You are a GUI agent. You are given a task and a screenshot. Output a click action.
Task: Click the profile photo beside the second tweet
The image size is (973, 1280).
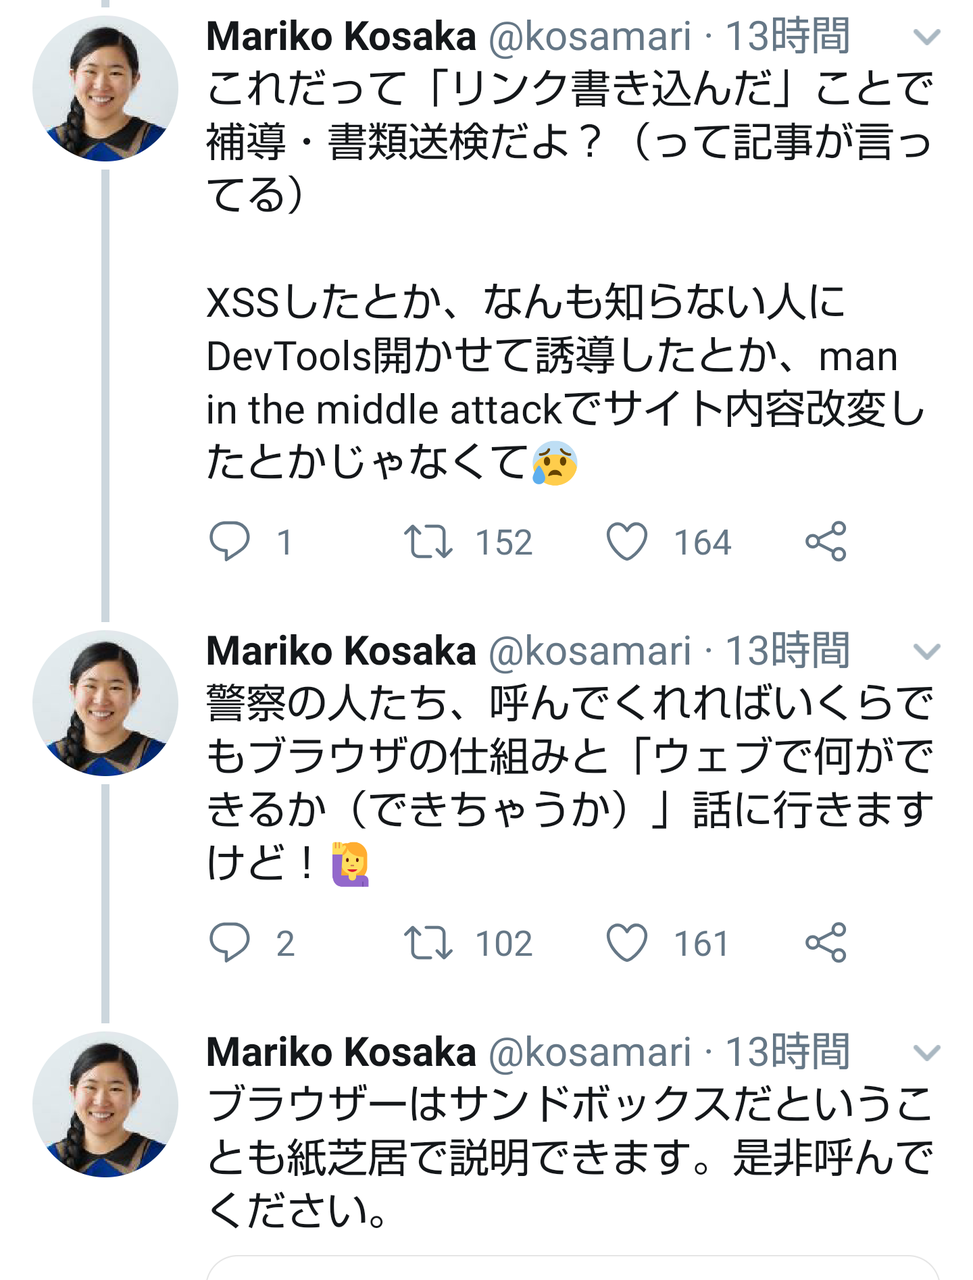(x=105, y=703)
